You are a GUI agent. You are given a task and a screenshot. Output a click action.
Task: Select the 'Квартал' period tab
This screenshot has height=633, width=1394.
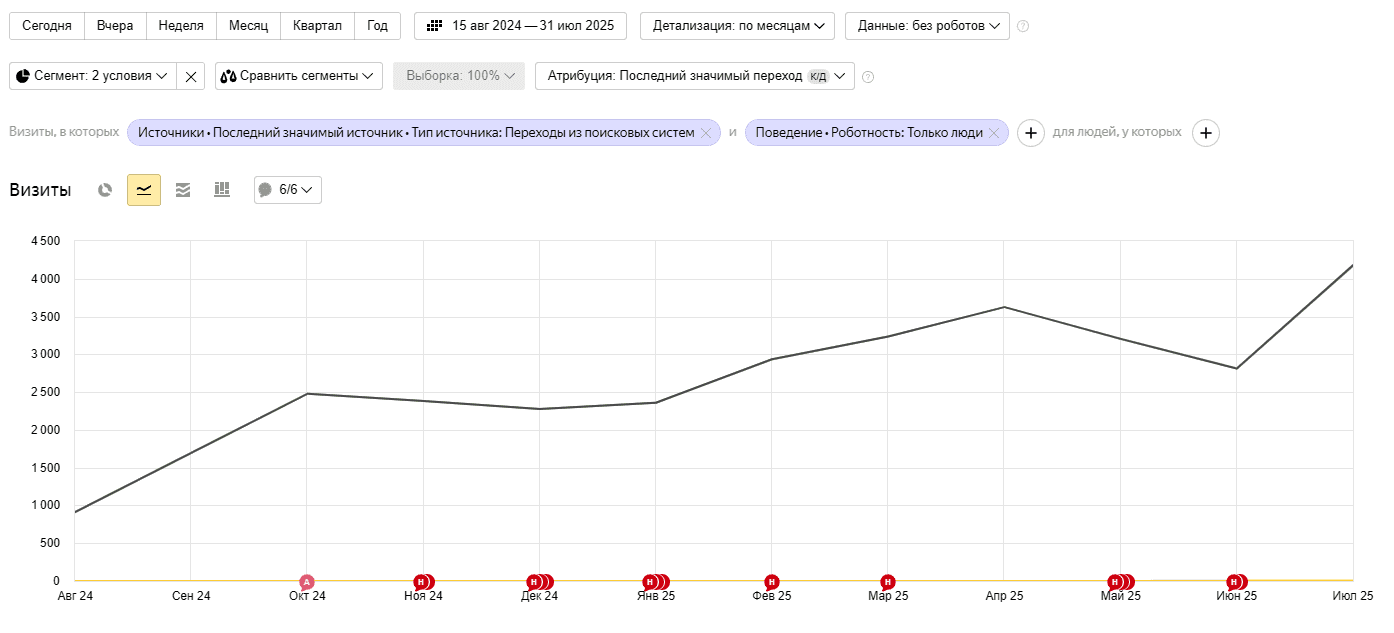pos(317,26)
